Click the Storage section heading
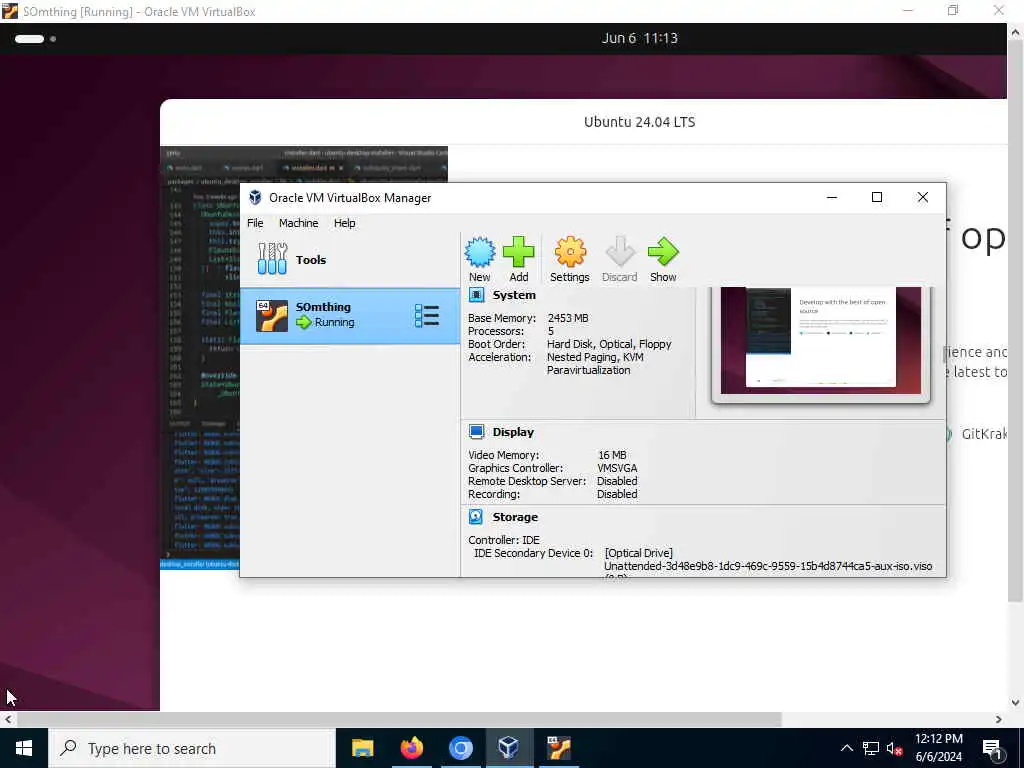Viewport: 1024px width, 768px height. [x=515, y=517]
